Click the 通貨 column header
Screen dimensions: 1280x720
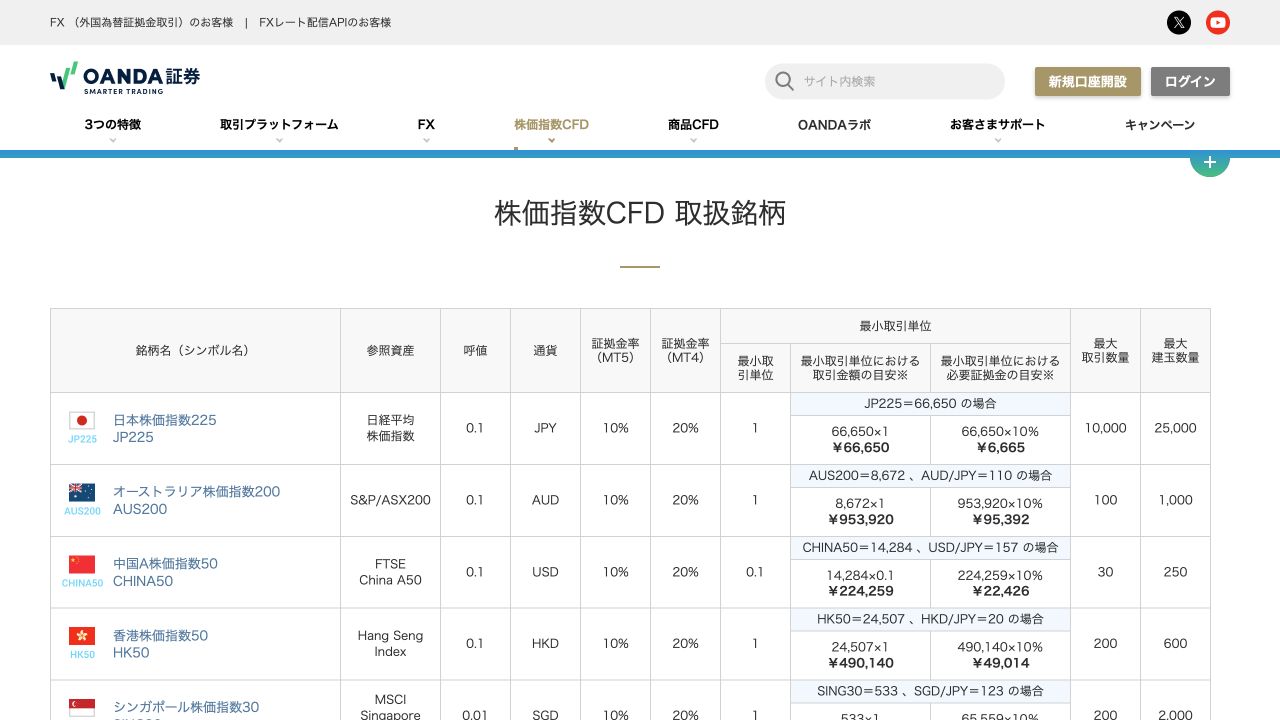(545, 351)
